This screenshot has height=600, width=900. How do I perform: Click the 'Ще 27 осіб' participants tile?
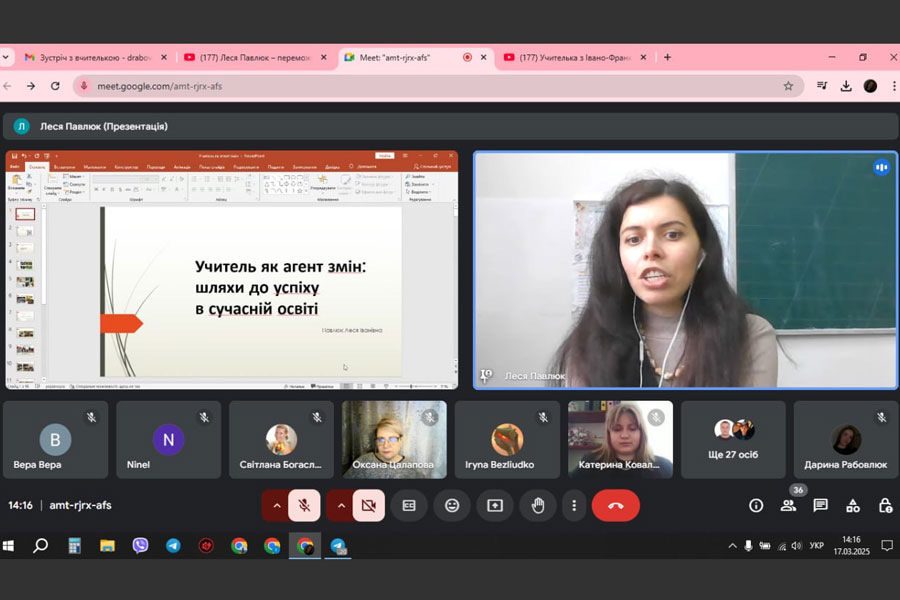[x=733, y=440]
